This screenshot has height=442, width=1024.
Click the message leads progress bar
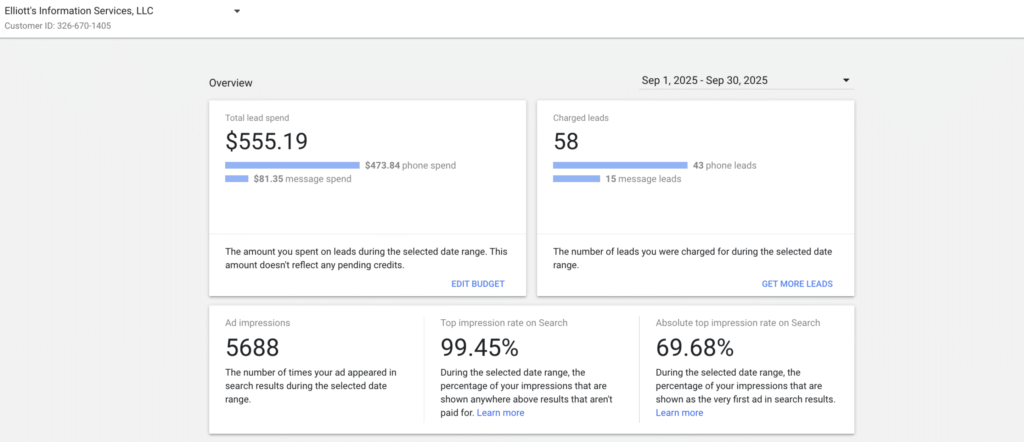(577, 179)
